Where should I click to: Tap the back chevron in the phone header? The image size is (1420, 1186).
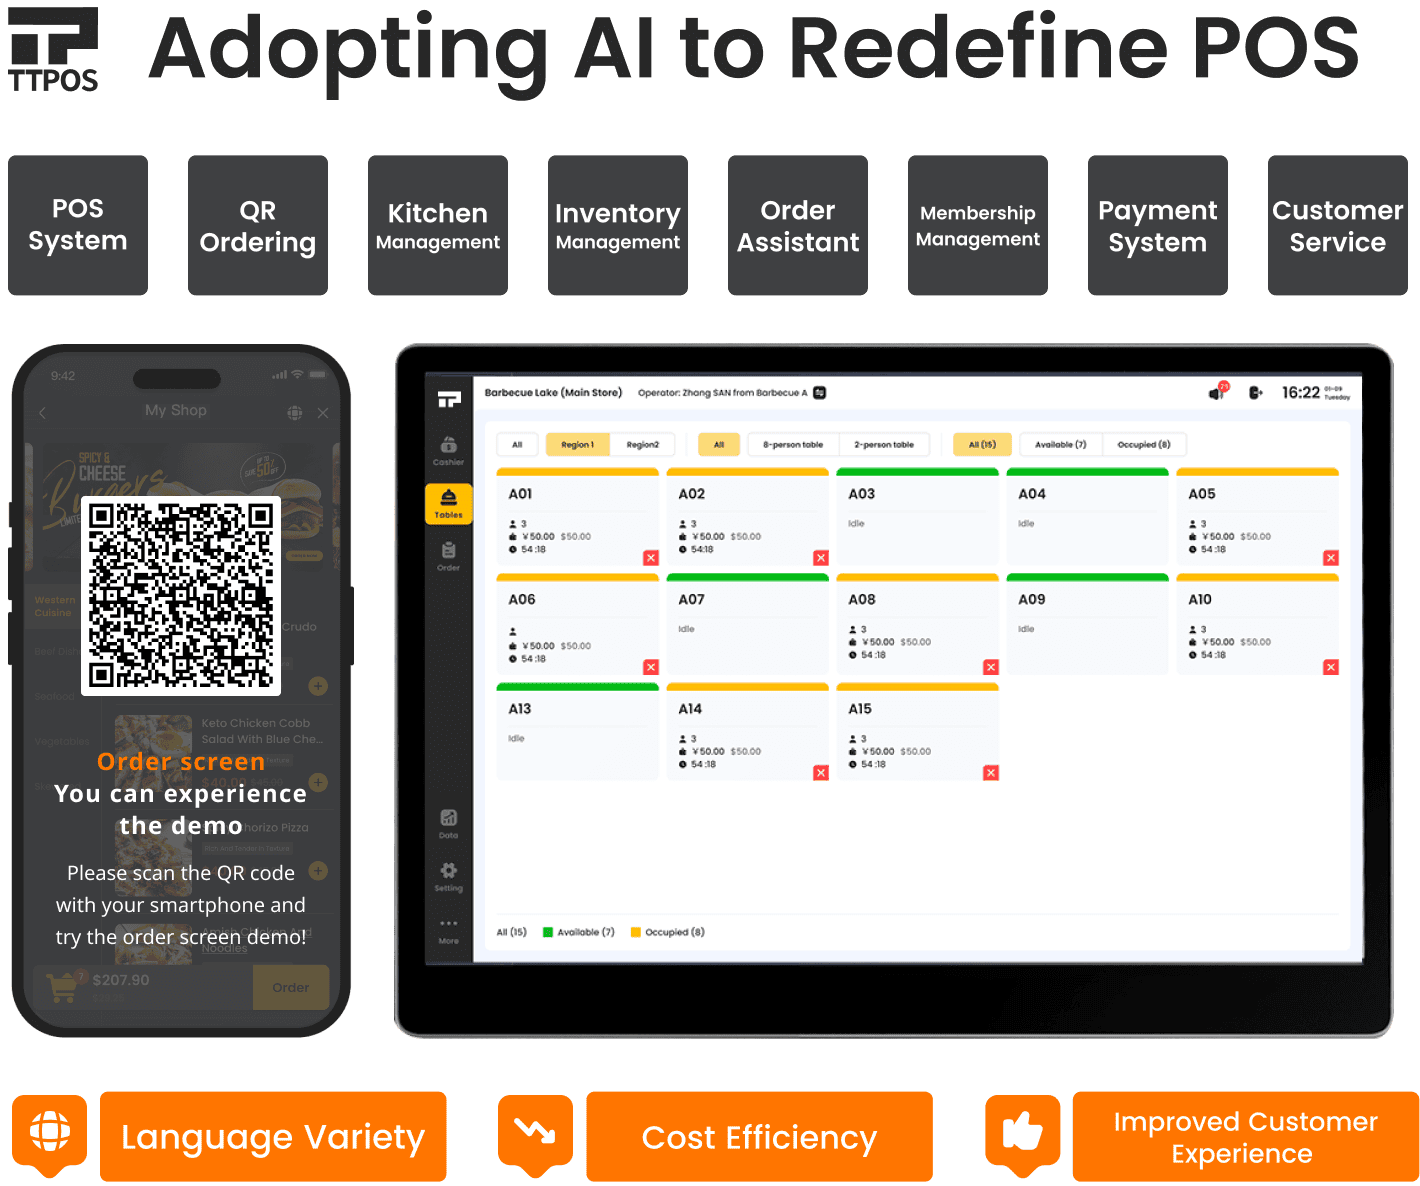(42, 413)
